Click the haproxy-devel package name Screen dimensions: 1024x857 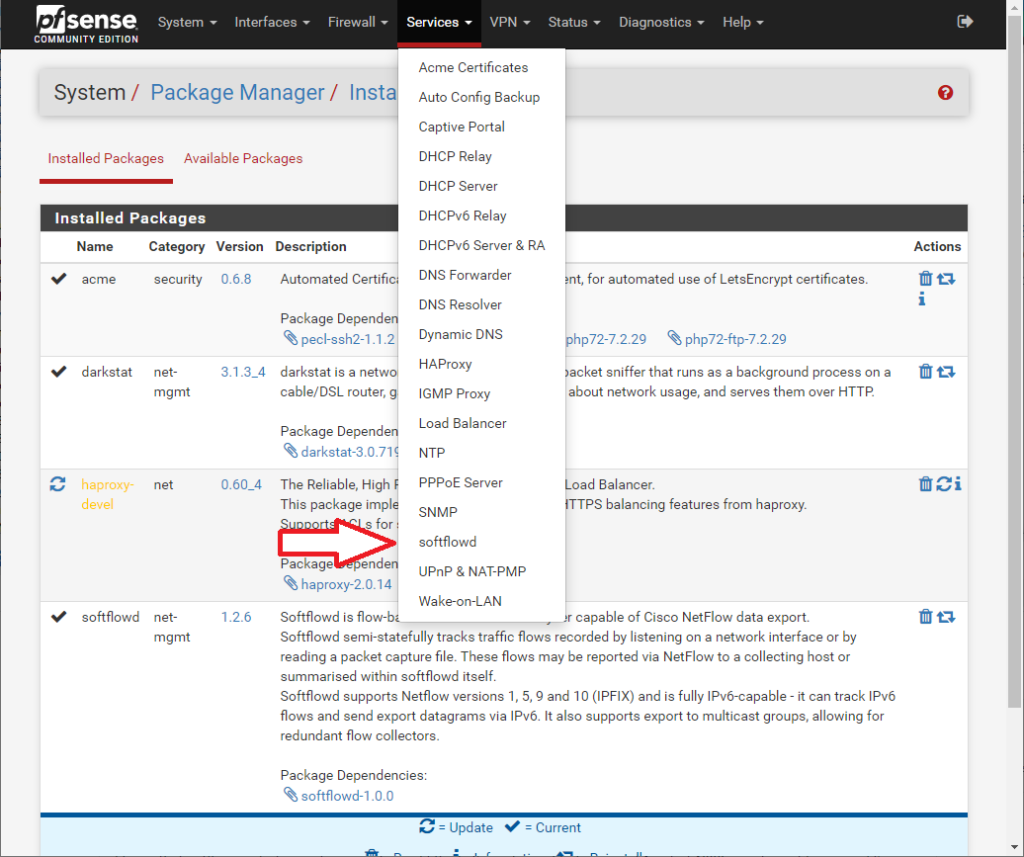coord(107,494)
